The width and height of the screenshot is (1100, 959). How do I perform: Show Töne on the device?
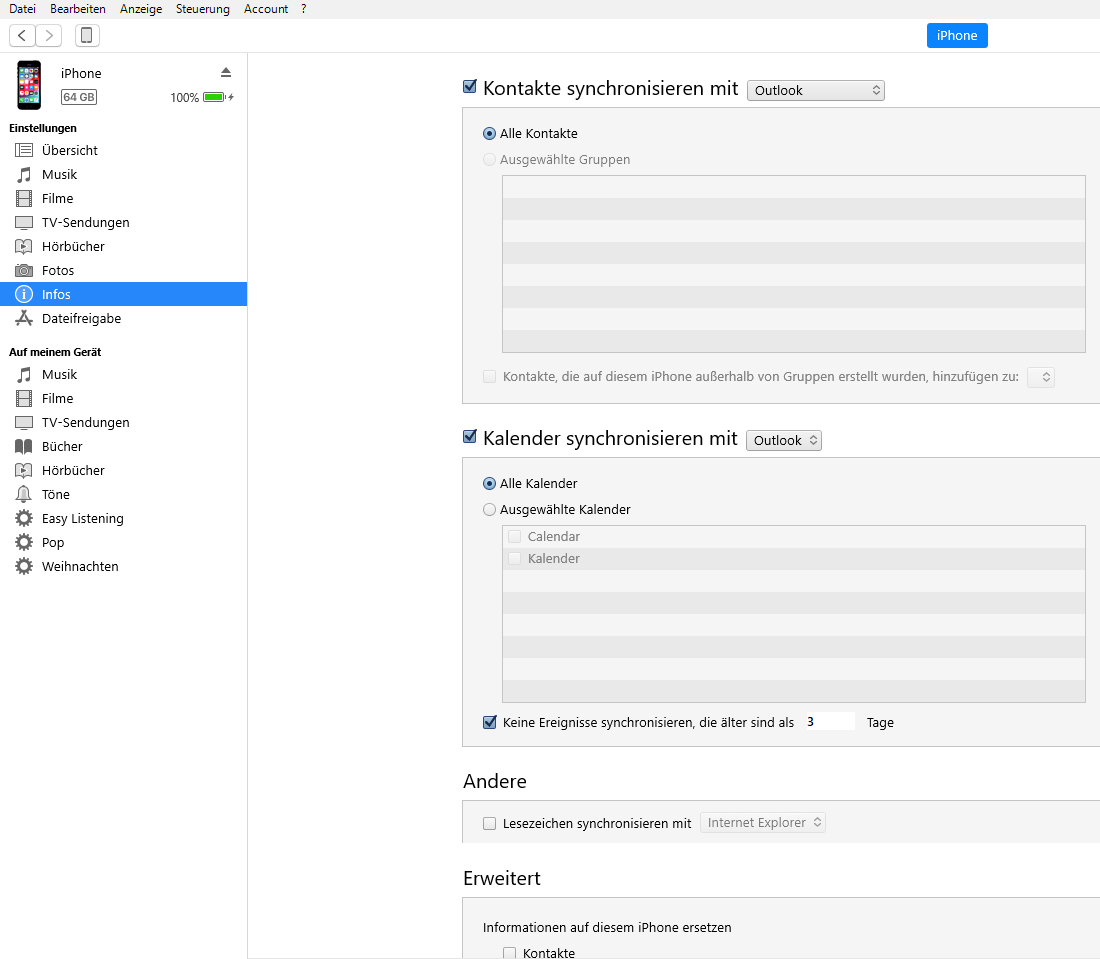click(123, 495)
